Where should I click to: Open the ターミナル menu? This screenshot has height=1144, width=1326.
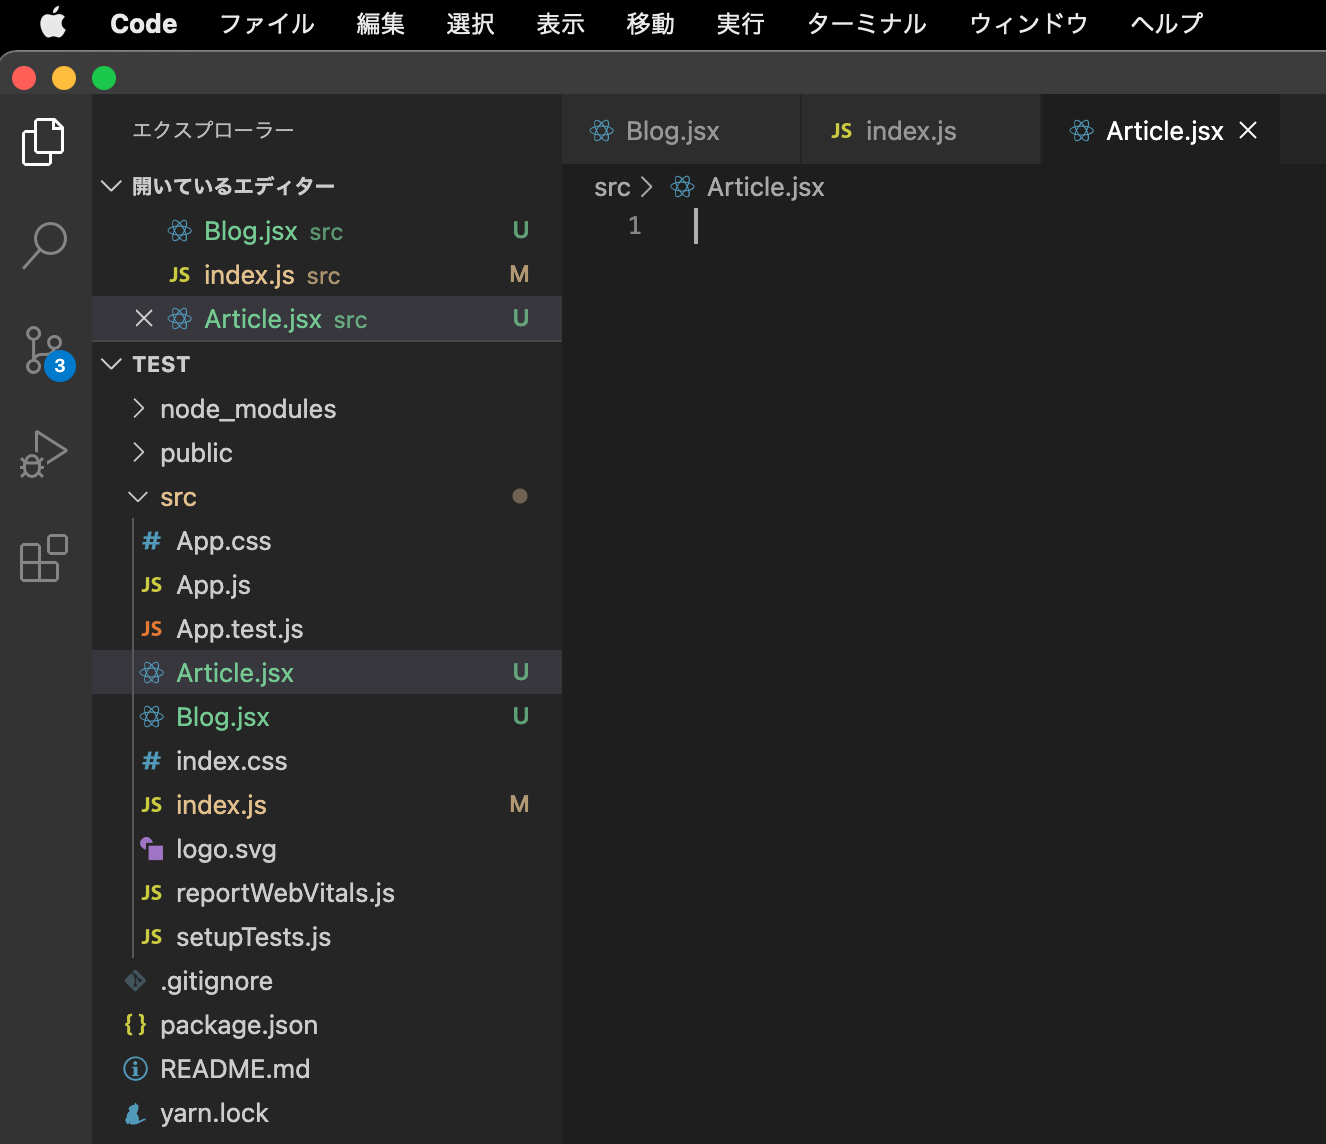[x=865, y=24]
